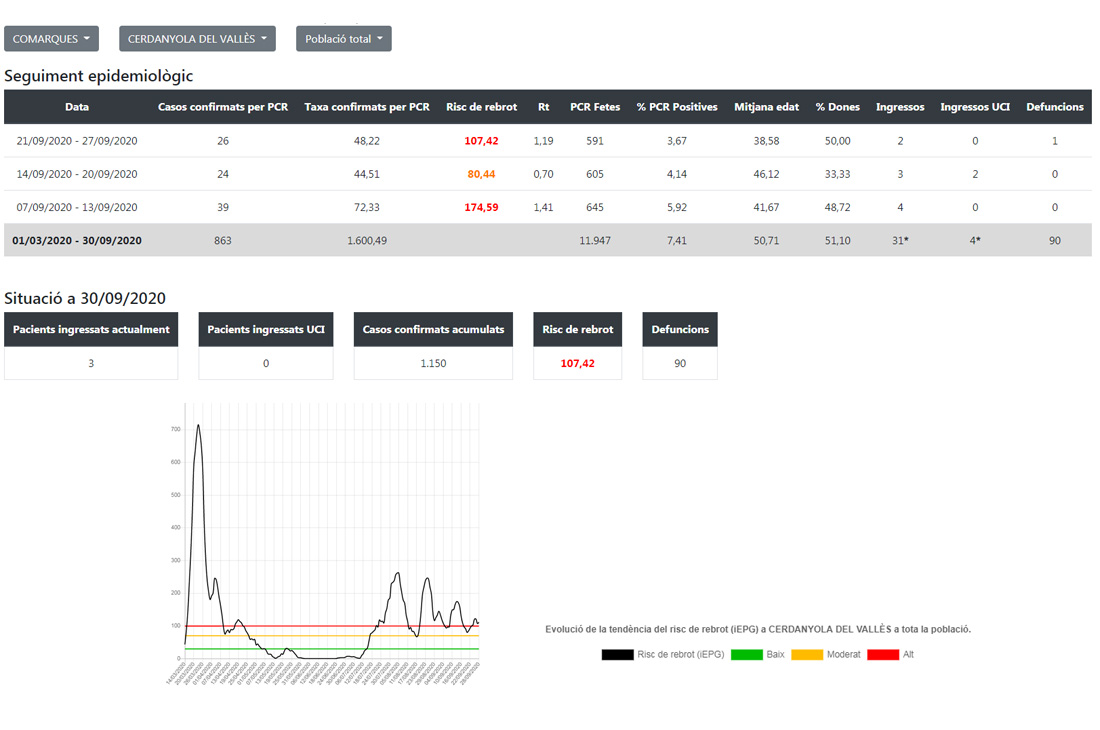The width and height of the screenshot is (1100, 730).
Task: Select the 07/09/2020 - 13/09/2020 row date
Action: (x=77, y=208)
